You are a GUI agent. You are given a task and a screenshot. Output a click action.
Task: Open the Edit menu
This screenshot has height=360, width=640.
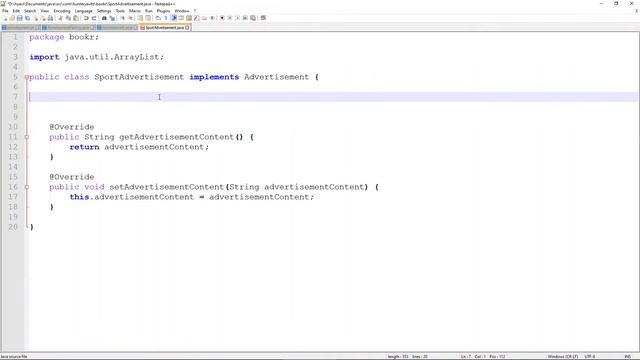tap(16, 11)
